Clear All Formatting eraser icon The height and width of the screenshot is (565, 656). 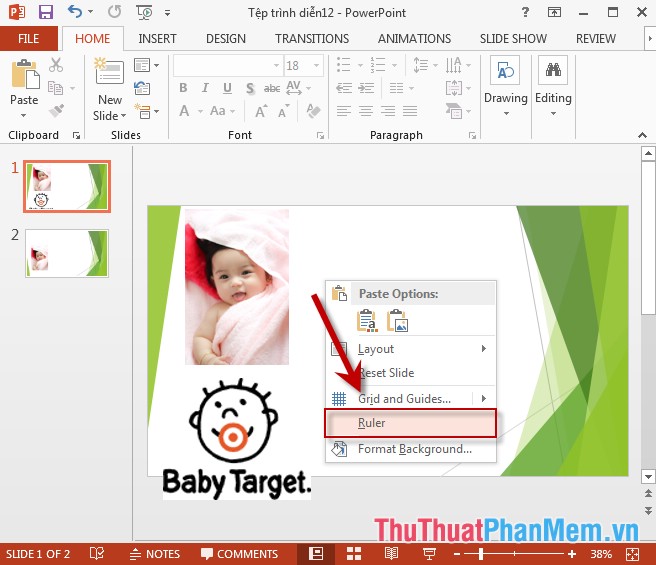313,111
